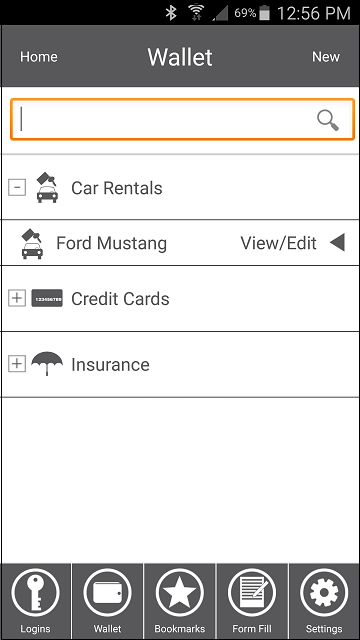The image size is (360, 640).
Task: Select the Ford Mustang entry
Action: pos(180,243)
